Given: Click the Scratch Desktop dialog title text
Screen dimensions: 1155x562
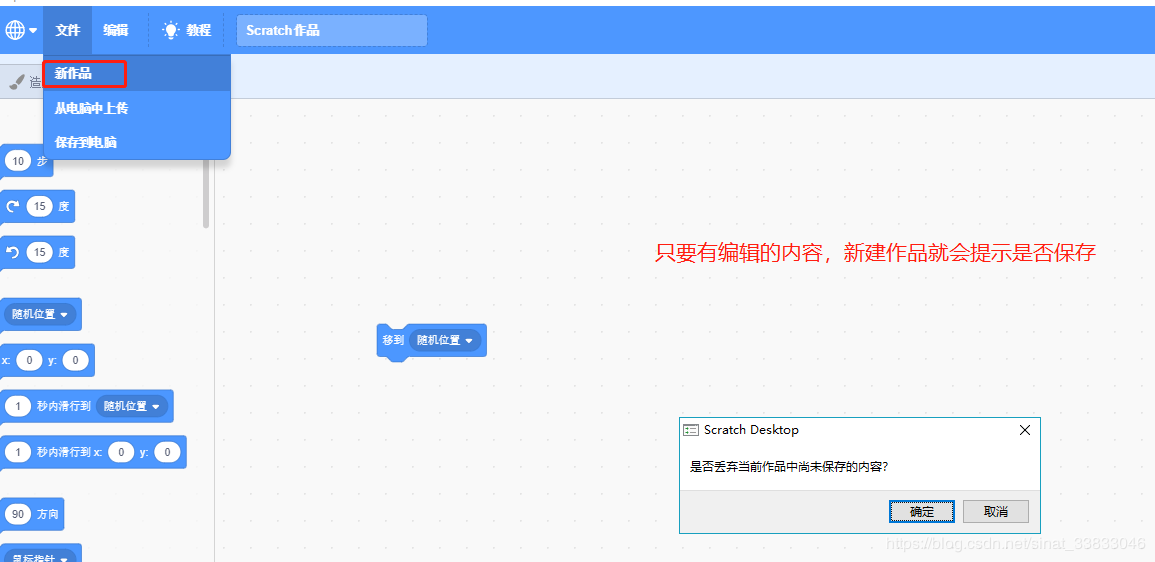Looking at the screenshot, I should point(751,430).
